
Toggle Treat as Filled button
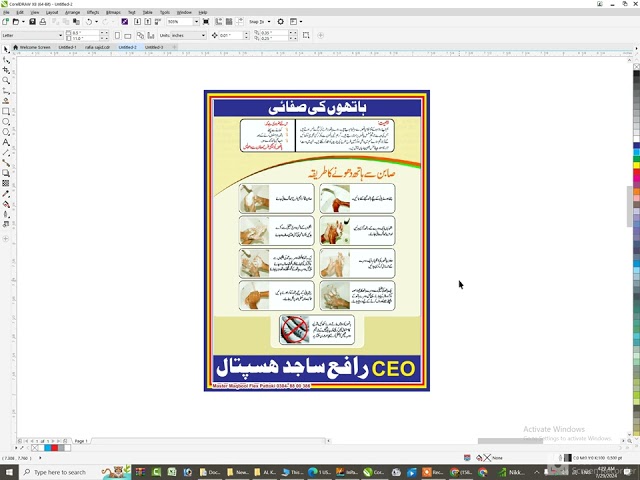(x=306, y=36)
